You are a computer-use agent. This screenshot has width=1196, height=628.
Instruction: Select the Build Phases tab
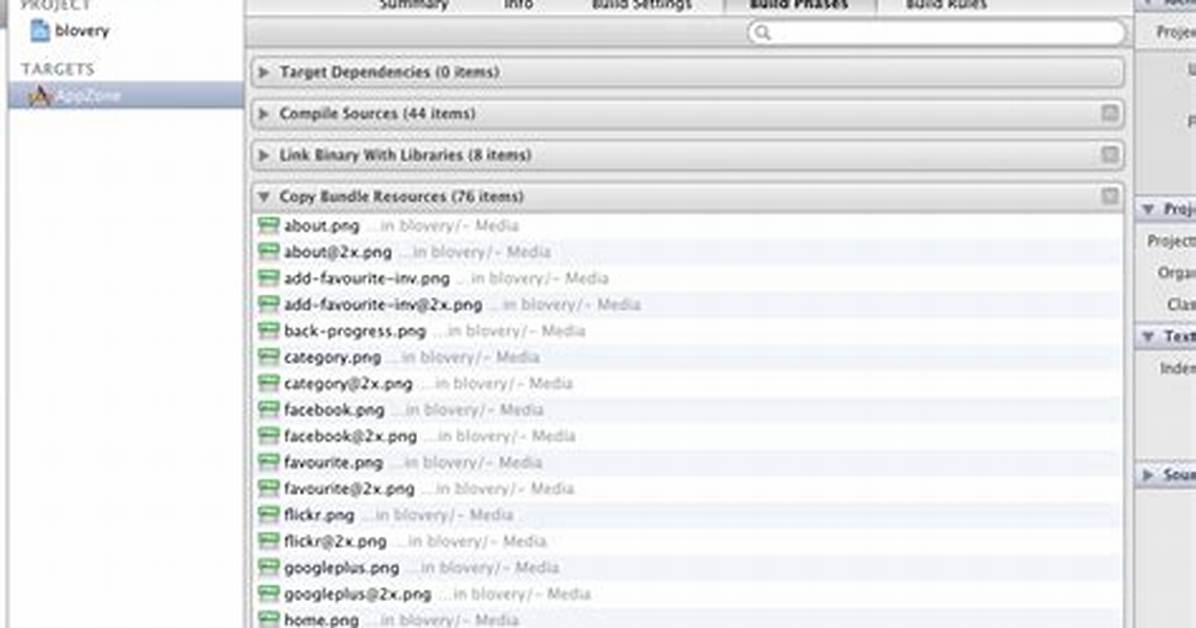tap(799, 5)
